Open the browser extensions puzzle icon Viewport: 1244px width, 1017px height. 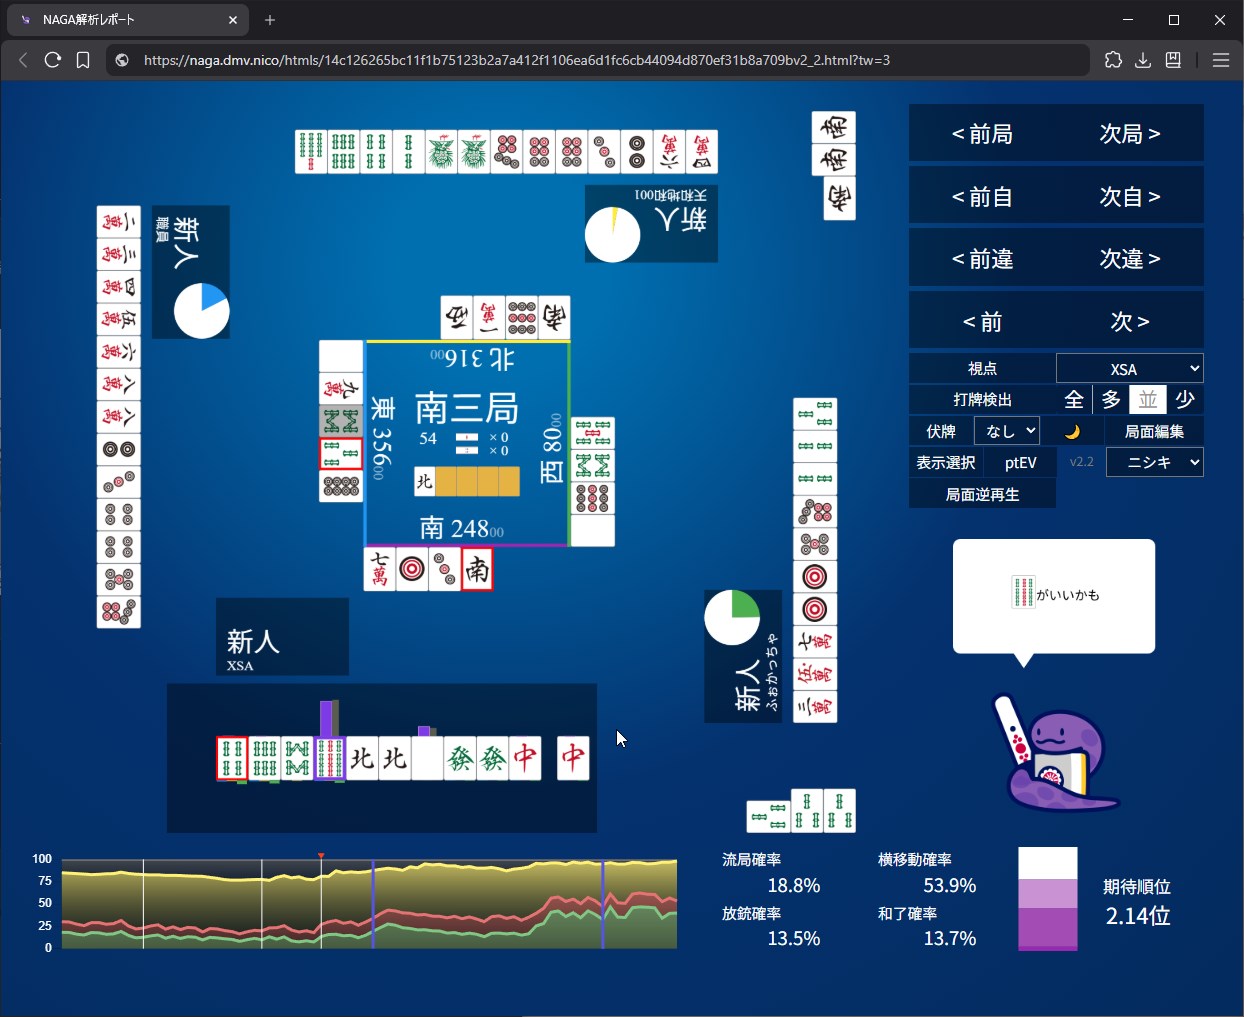1113,60
